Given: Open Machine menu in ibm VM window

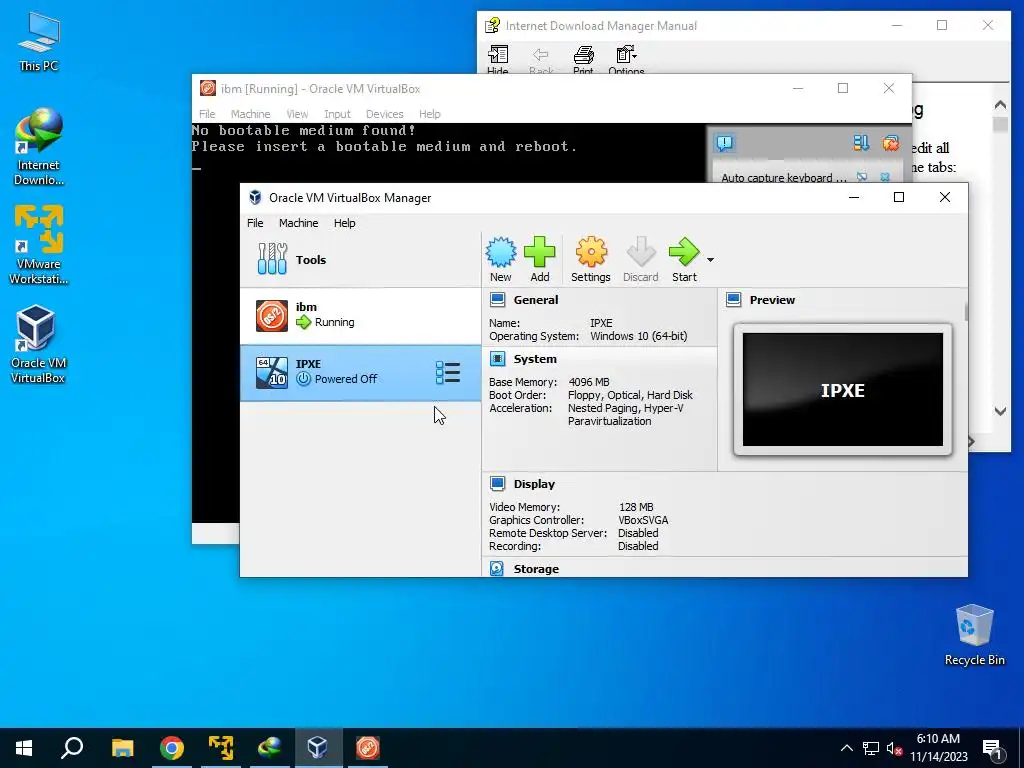Looking at the screenshot, I should pyautogui.click(x=250, y=114).
